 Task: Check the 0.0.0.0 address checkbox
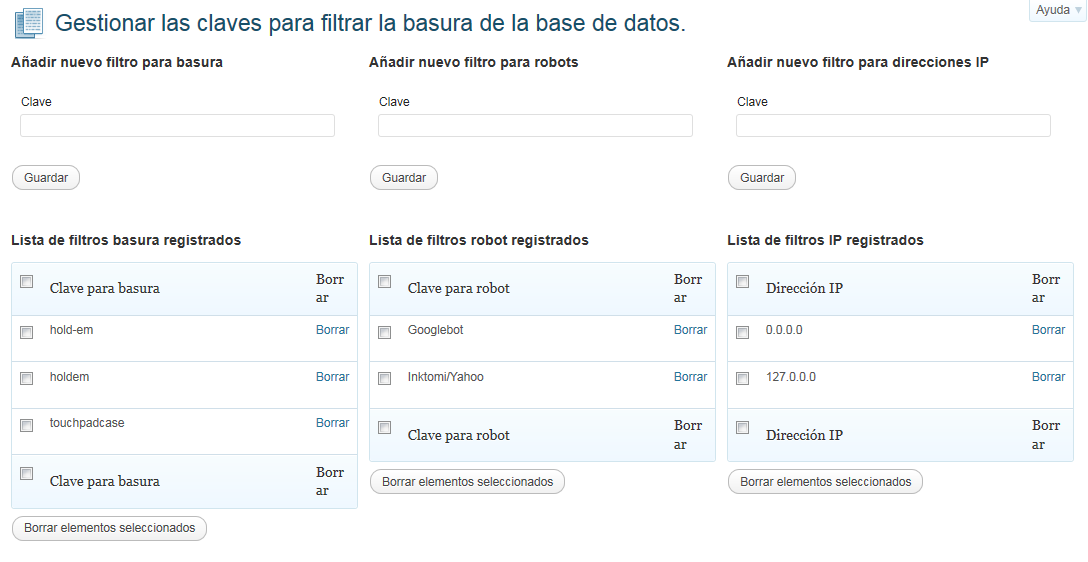[742, 332]
